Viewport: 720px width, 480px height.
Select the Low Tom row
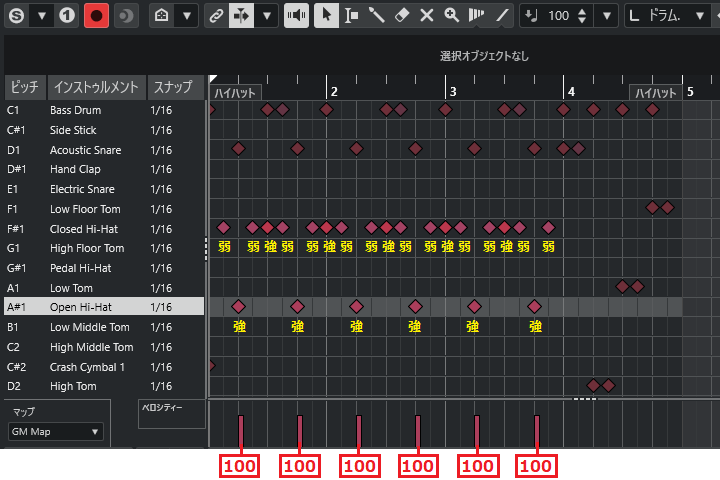pyautogui.click(x=104, y=288)
